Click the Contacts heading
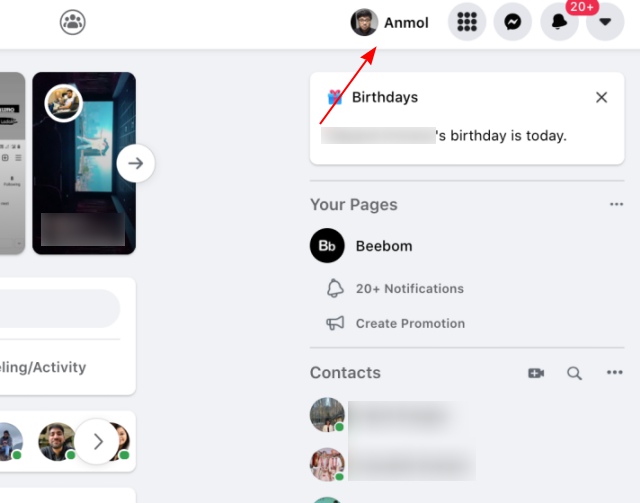This screenshot has height=503, width=640. coord(345,373)
